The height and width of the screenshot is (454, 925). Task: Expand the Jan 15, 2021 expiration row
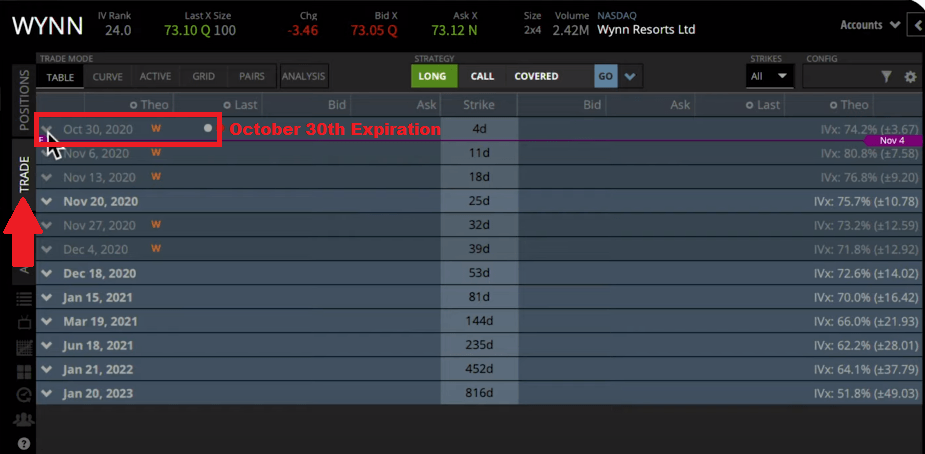point(47,298)
